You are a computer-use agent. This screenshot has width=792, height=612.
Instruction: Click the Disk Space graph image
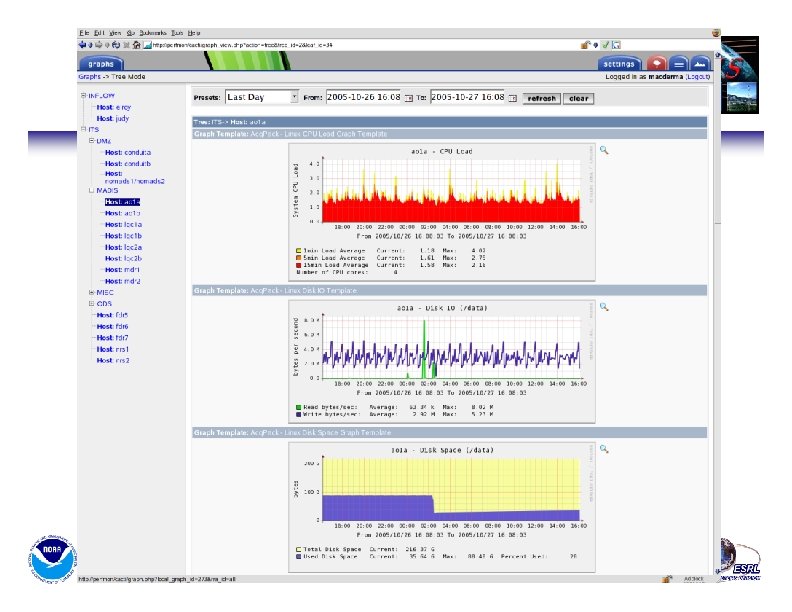point(441,507)
